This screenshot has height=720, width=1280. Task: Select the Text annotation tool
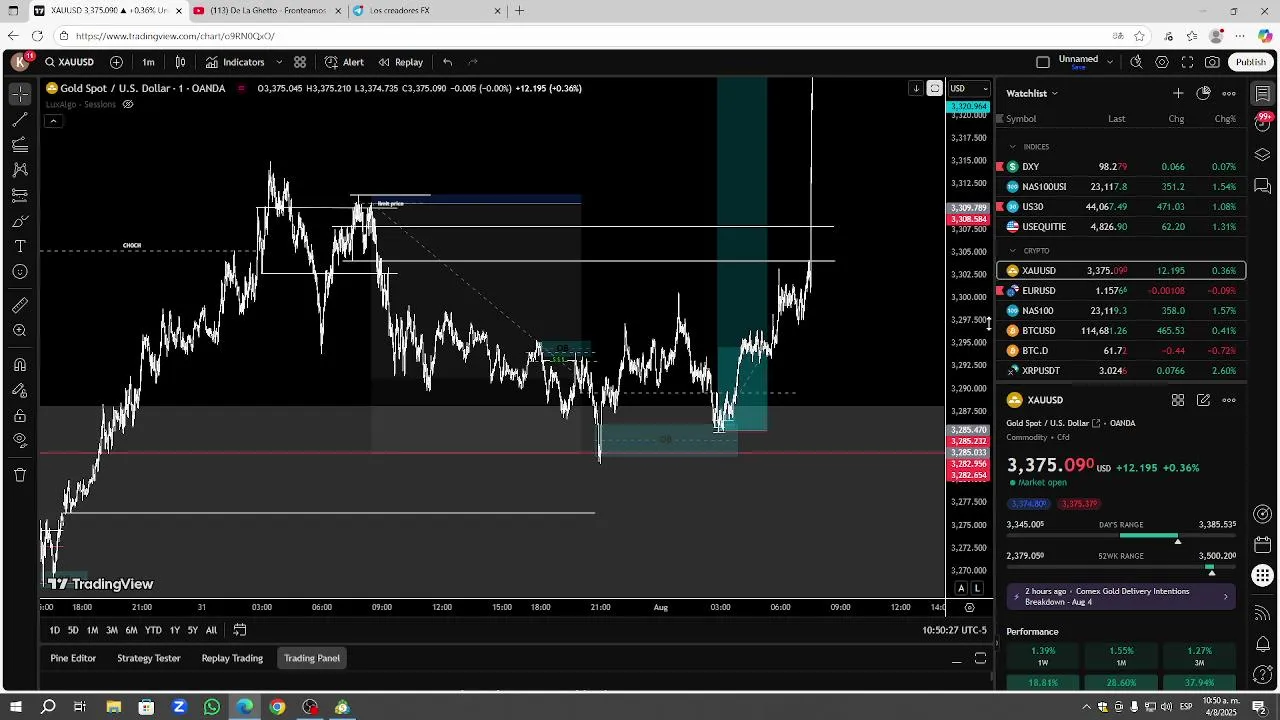pos(20,246)
